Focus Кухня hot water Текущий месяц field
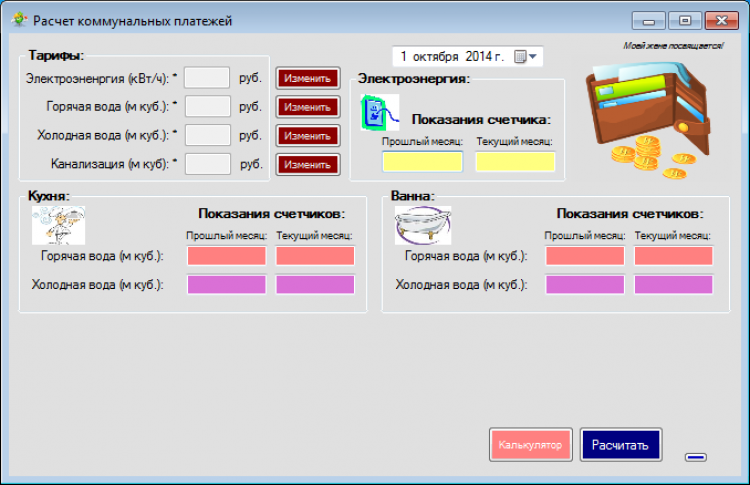This screenshot has width=750, height=485. pyautogui.click(x=315, y=256)
